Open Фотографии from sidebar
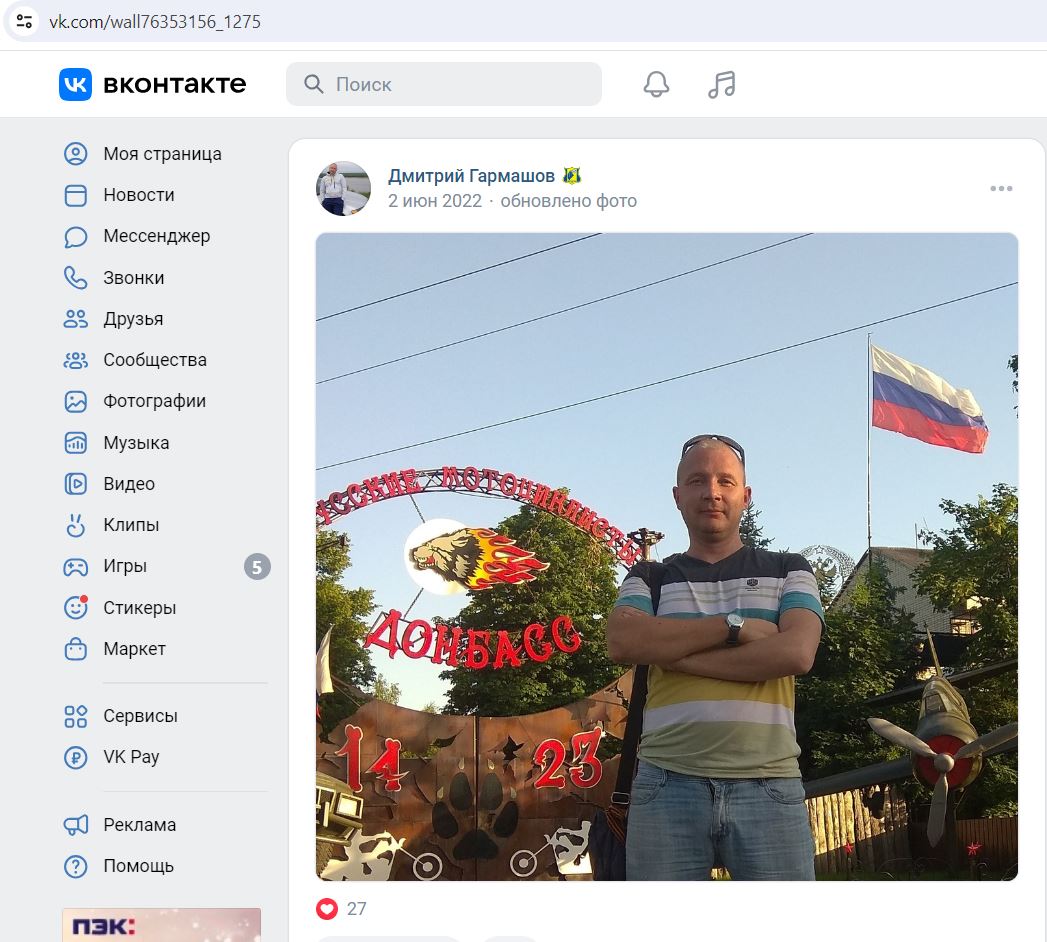This screenshot has height=942, width=1047. (154, 401)
